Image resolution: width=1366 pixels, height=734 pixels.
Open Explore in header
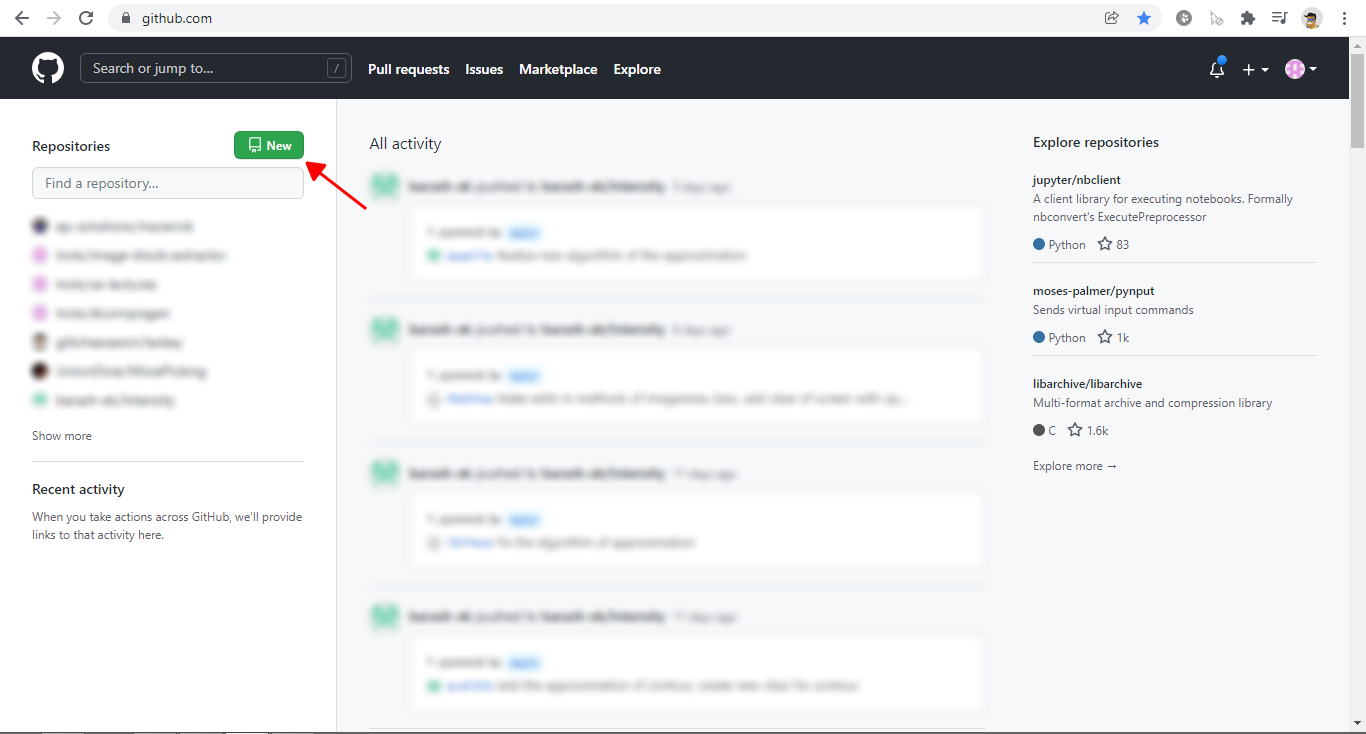pyautogui.click(x=637, y=69)
